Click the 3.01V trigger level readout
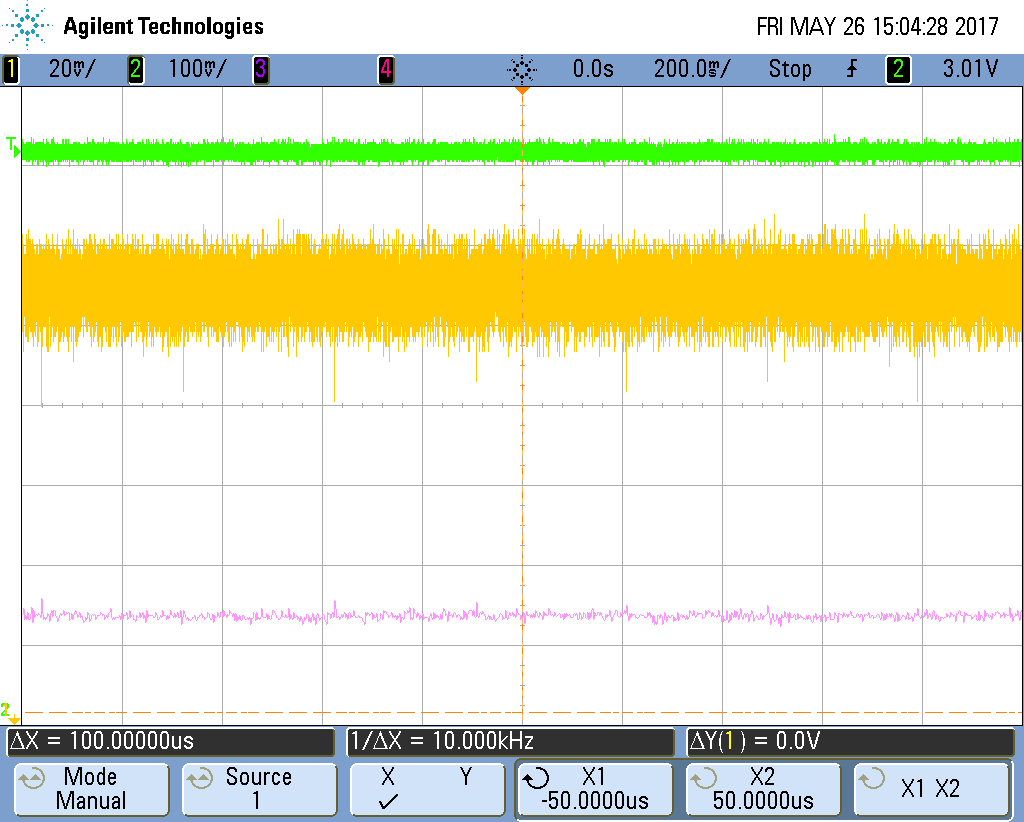1024x822 pixels. [x=970, y=69]
